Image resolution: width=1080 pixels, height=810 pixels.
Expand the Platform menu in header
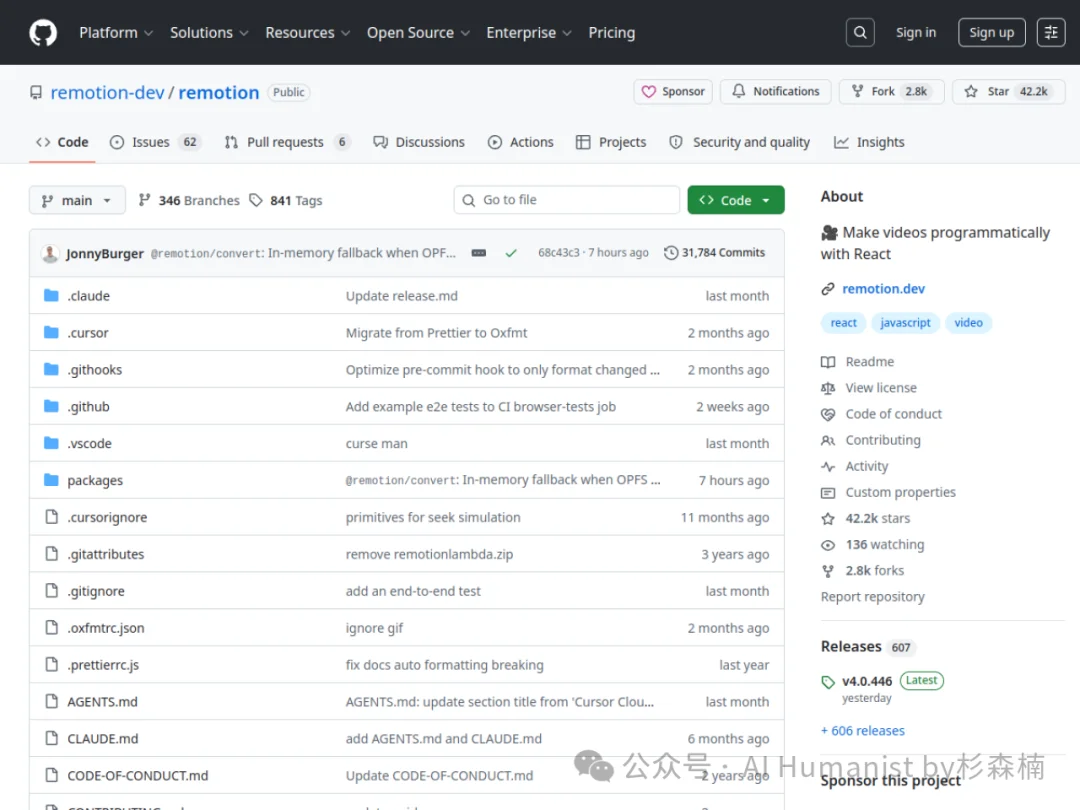click(116, 33)
